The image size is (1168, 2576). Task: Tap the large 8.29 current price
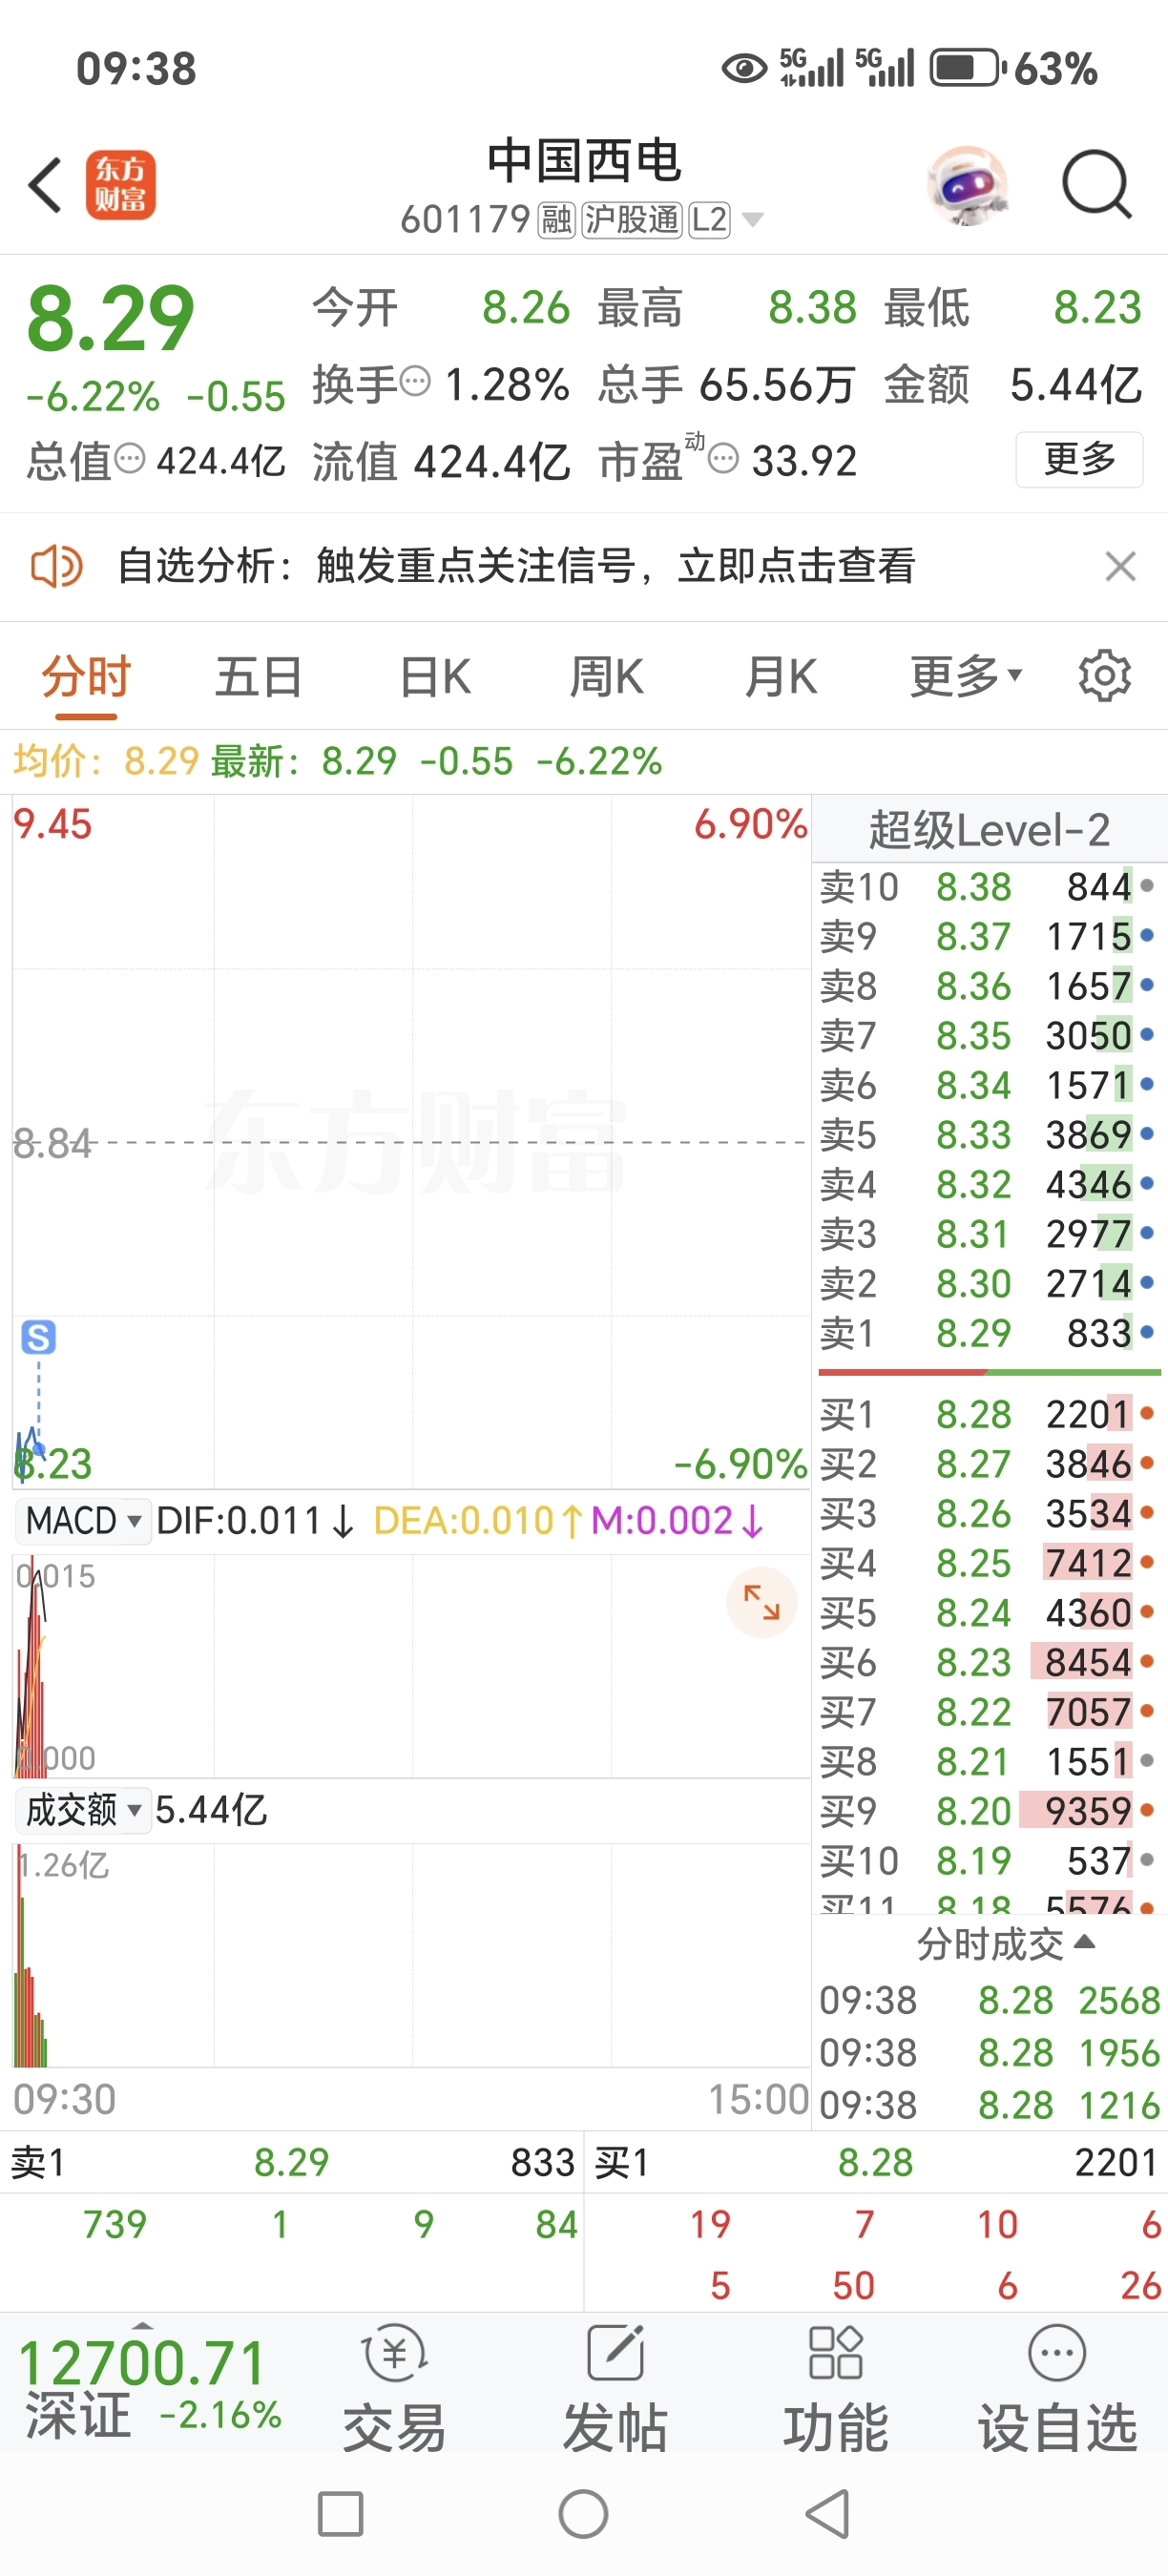(x=110, y=319)
